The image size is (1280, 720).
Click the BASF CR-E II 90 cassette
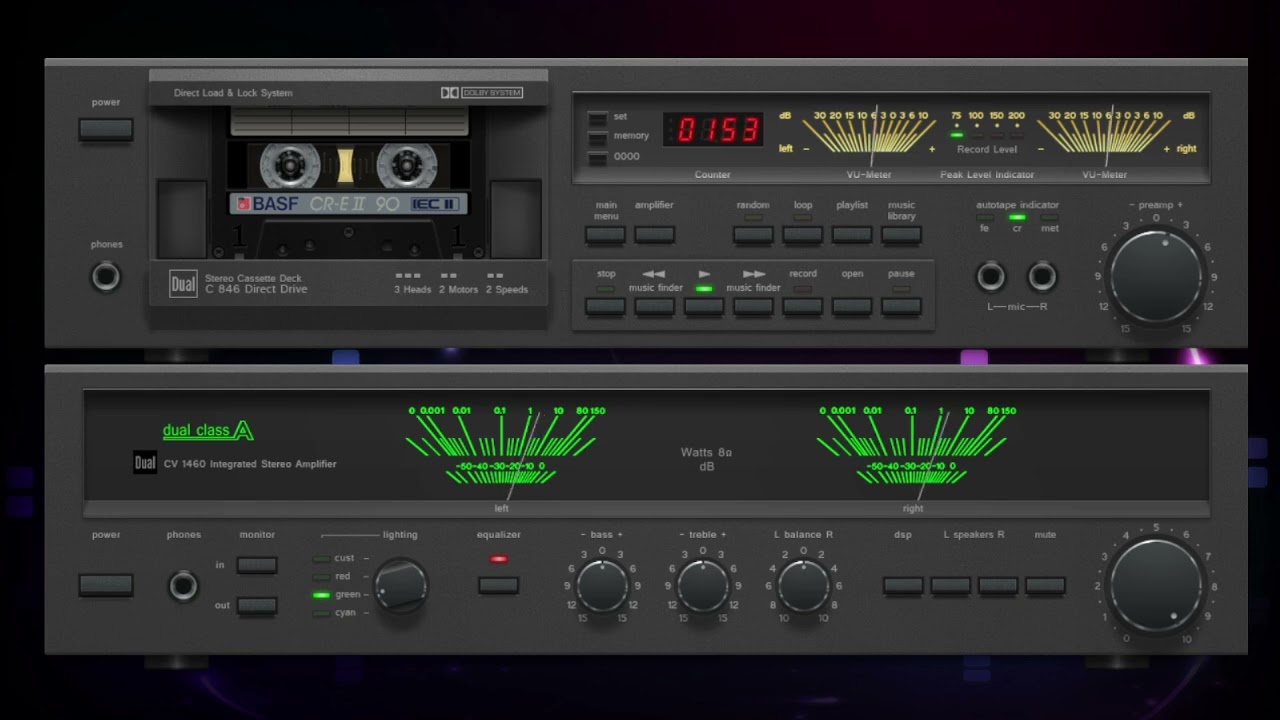pyautogui.click(x=348, y=181)
